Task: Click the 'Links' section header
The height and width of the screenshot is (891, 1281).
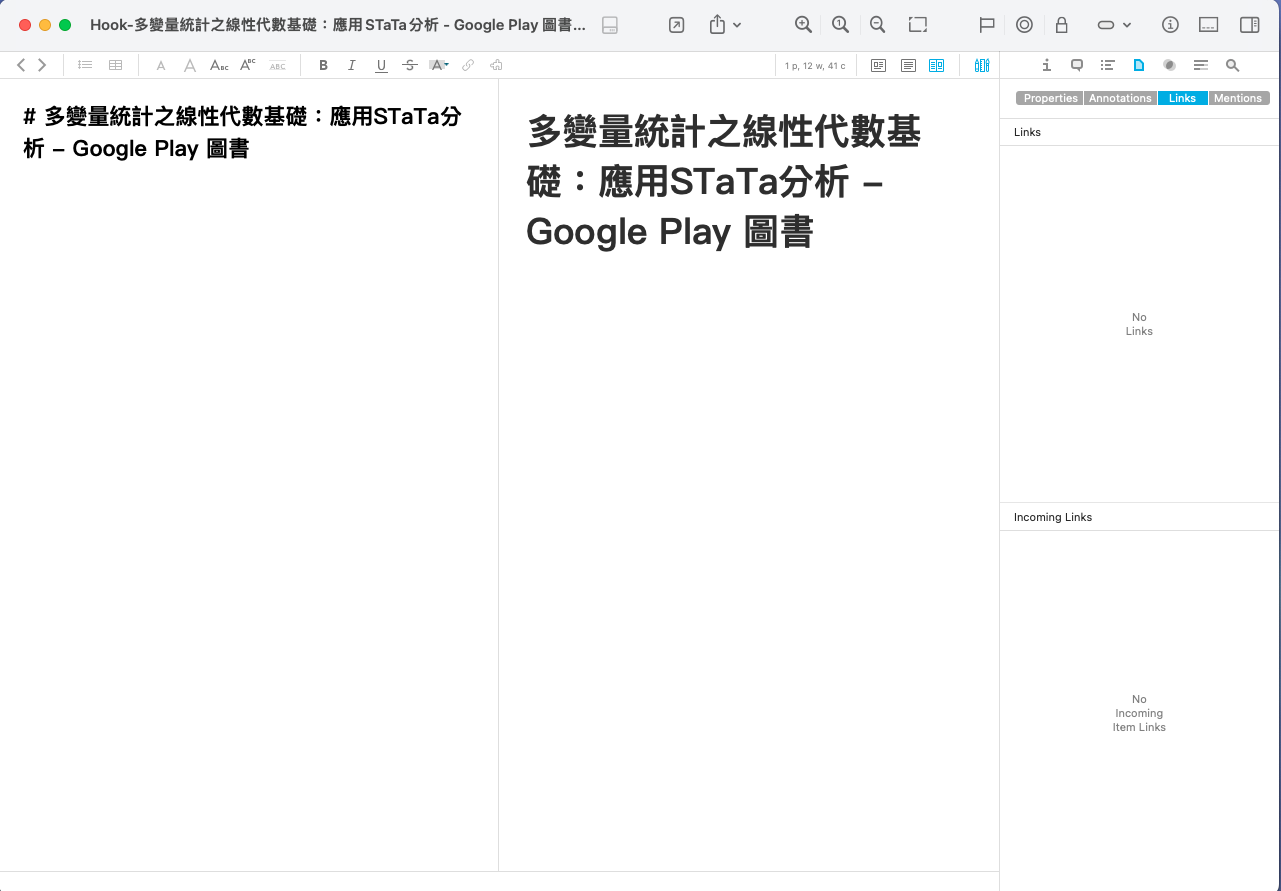Action: coord(1027,132)
